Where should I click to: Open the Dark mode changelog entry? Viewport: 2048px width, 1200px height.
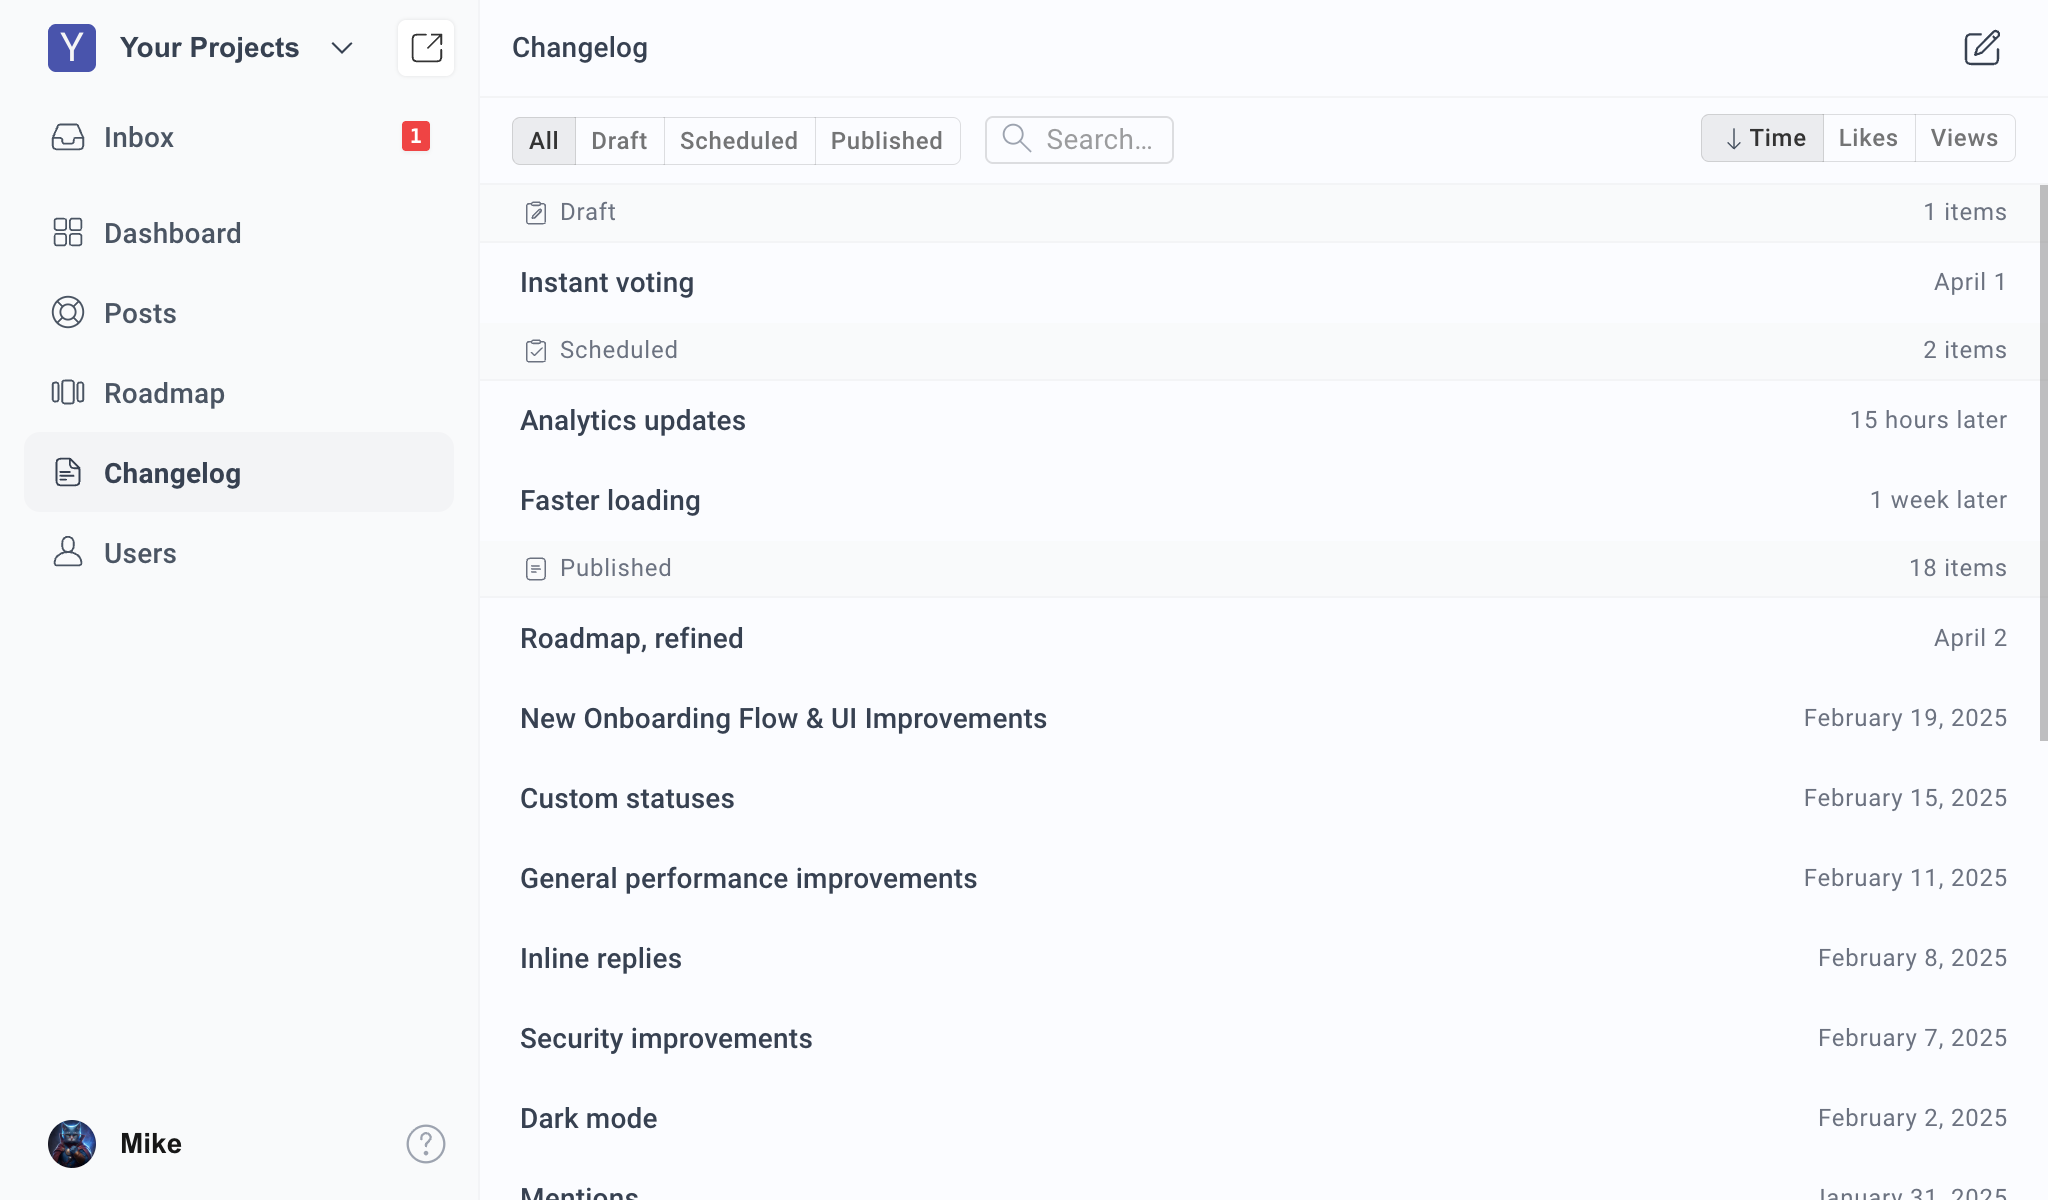pos(588,1117)
